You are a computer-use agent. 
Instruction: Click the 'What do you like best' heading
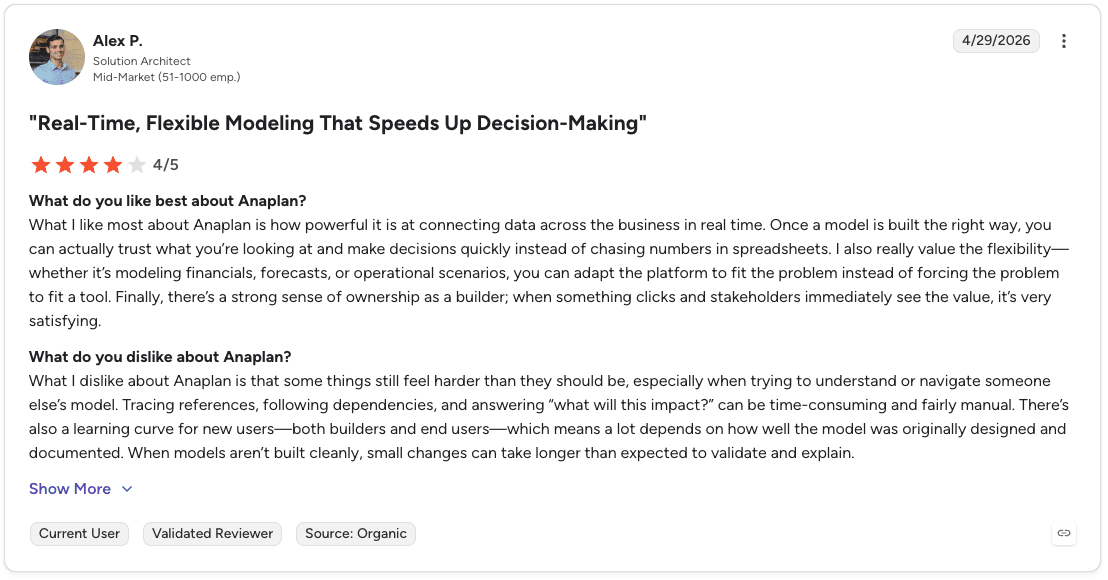[167, 201]
